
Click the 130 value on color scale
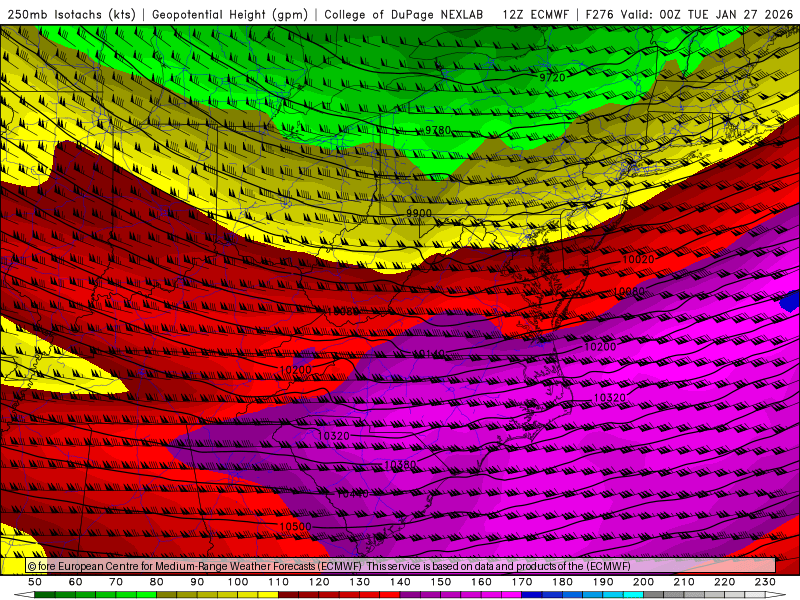click(360, 582)
